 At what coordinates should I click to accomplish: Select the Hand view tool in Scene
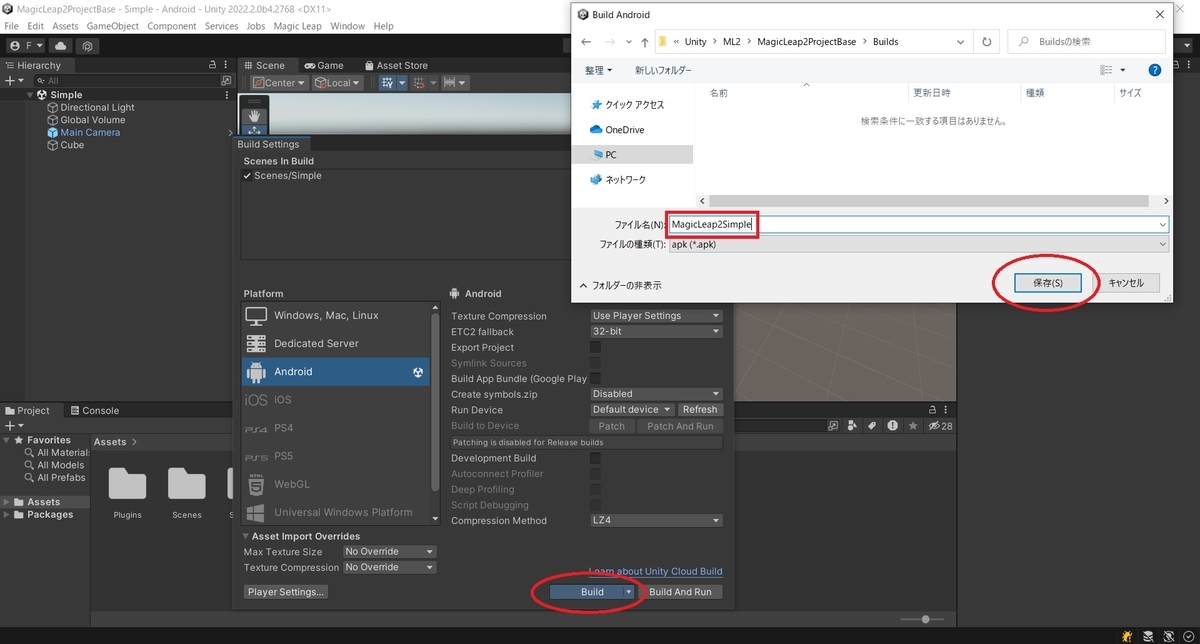254,114
